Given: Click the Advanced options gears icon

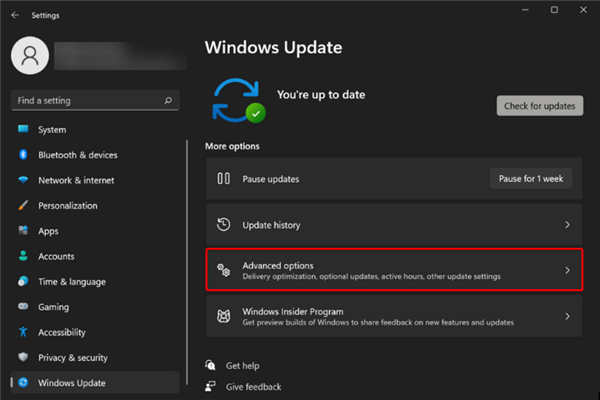Looking at the screenshot, I should 223,270.
